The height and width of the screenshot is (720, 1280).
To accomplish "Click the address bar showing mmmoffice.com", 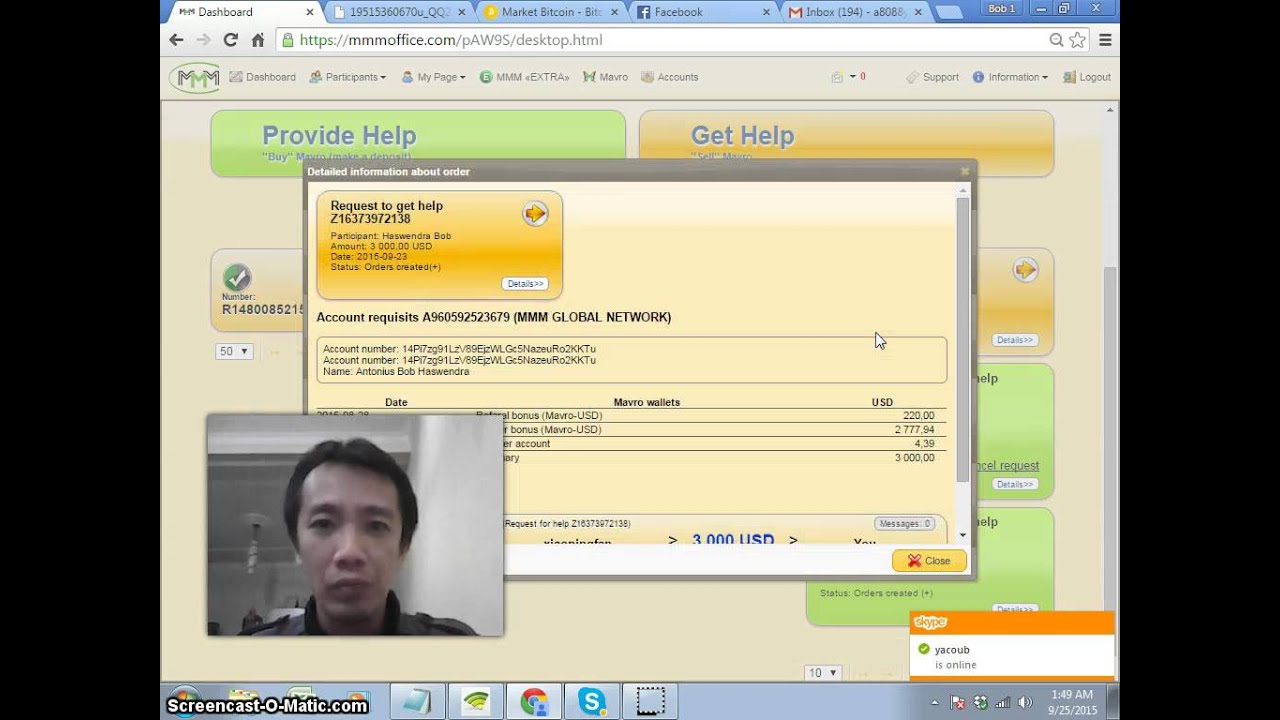I will click(660, 40).
